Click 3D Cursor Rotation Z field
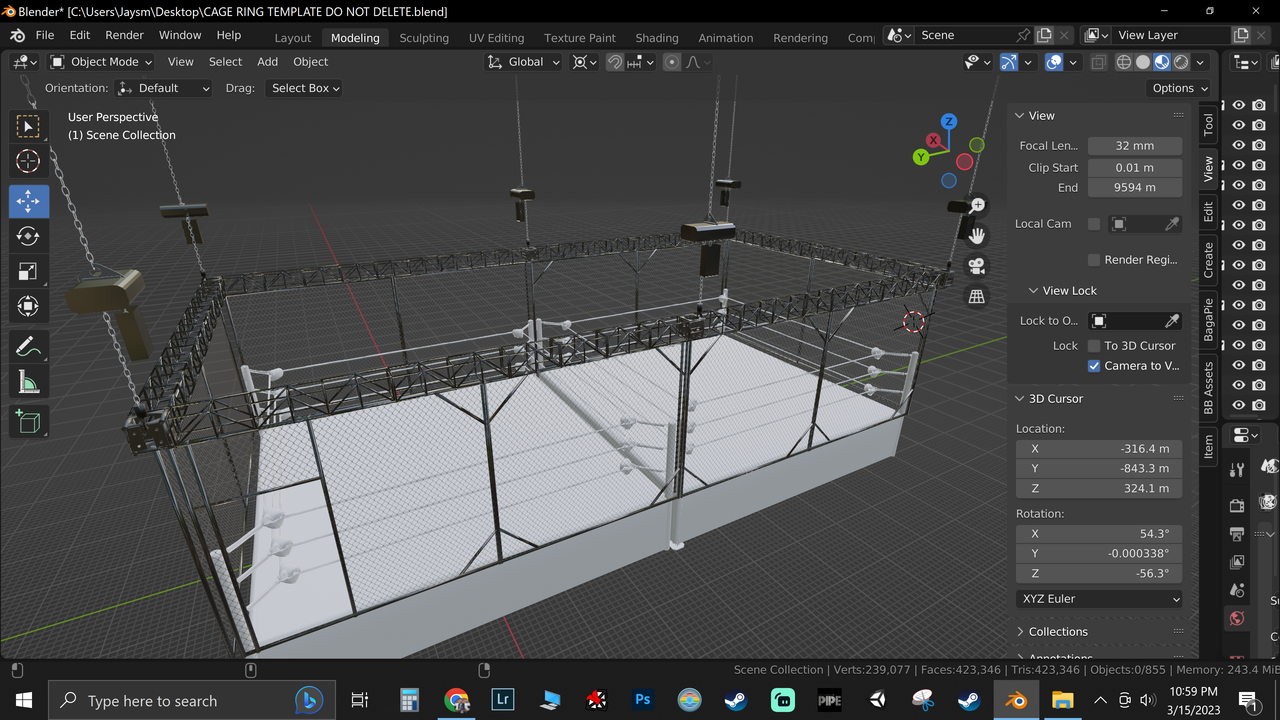The image size is (1280, 720). [1099, 574]
